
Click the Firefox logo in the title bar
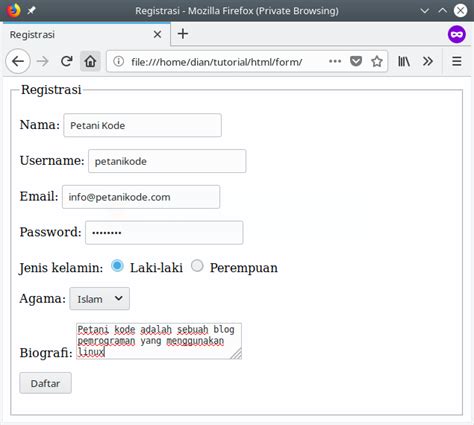click(14, 10)
